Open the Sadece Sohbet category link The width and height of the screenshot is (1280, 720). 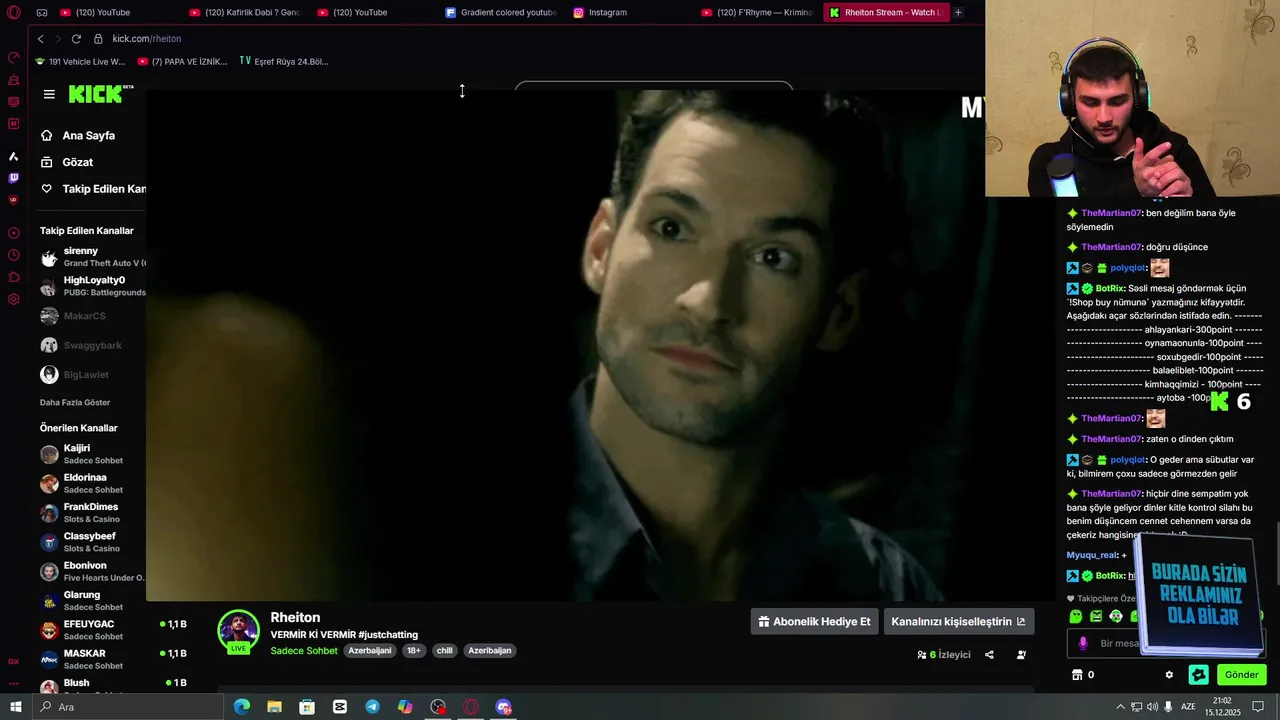[304, 651]
